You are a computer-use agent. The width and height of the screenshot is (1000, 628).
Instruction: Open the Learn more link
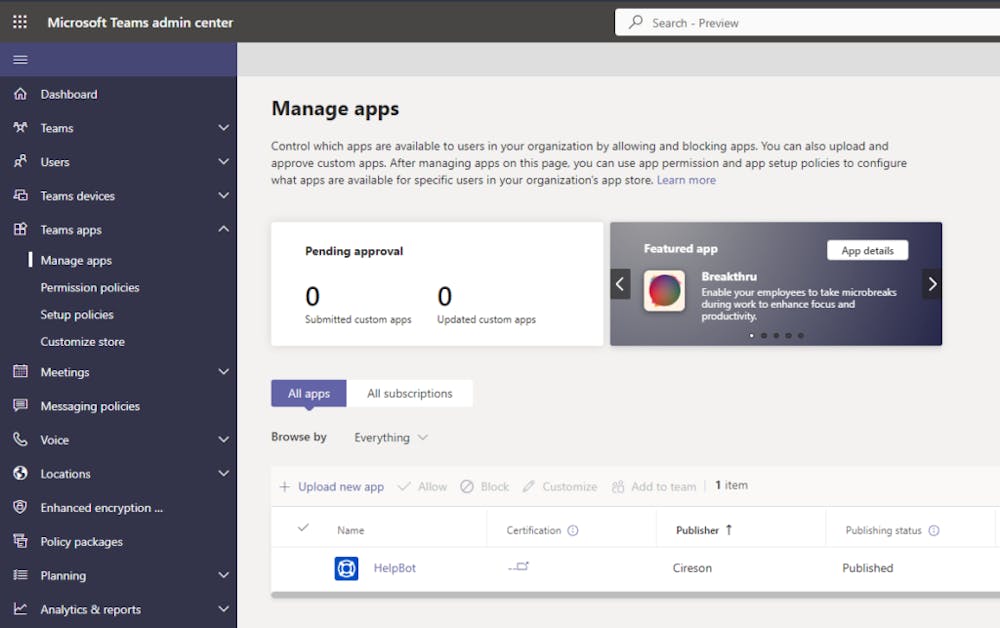(x=686, y=179)
